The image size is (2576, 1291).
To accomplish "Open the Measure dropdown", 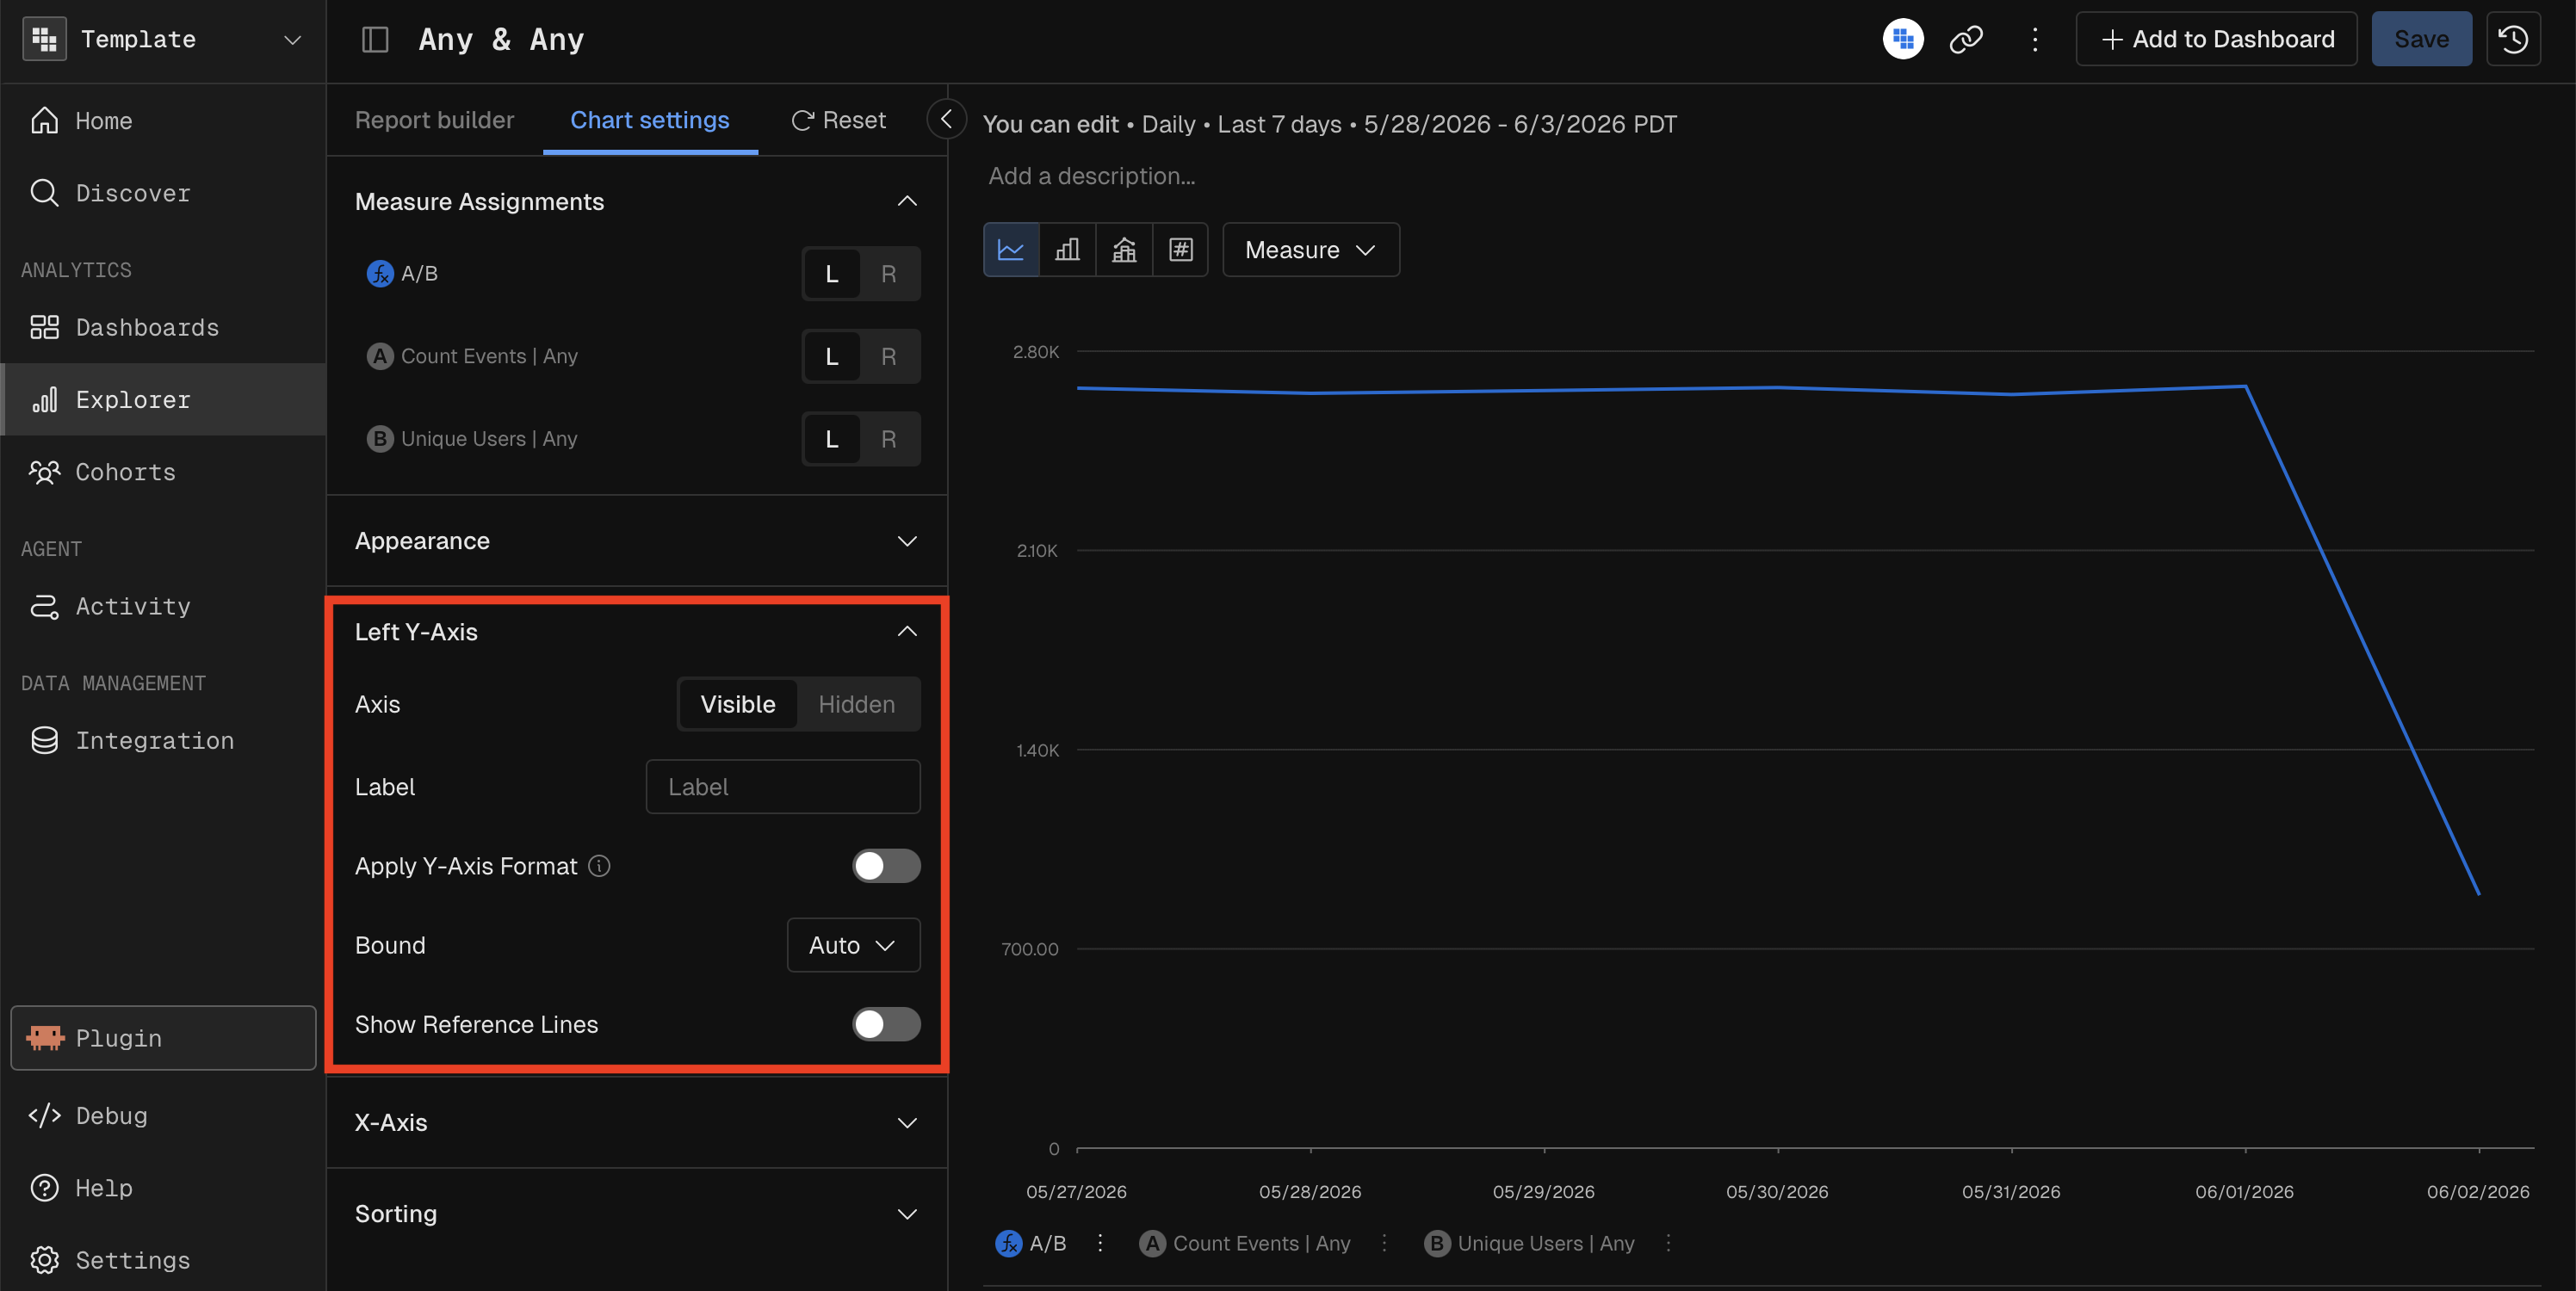I will coord(1311,249).
